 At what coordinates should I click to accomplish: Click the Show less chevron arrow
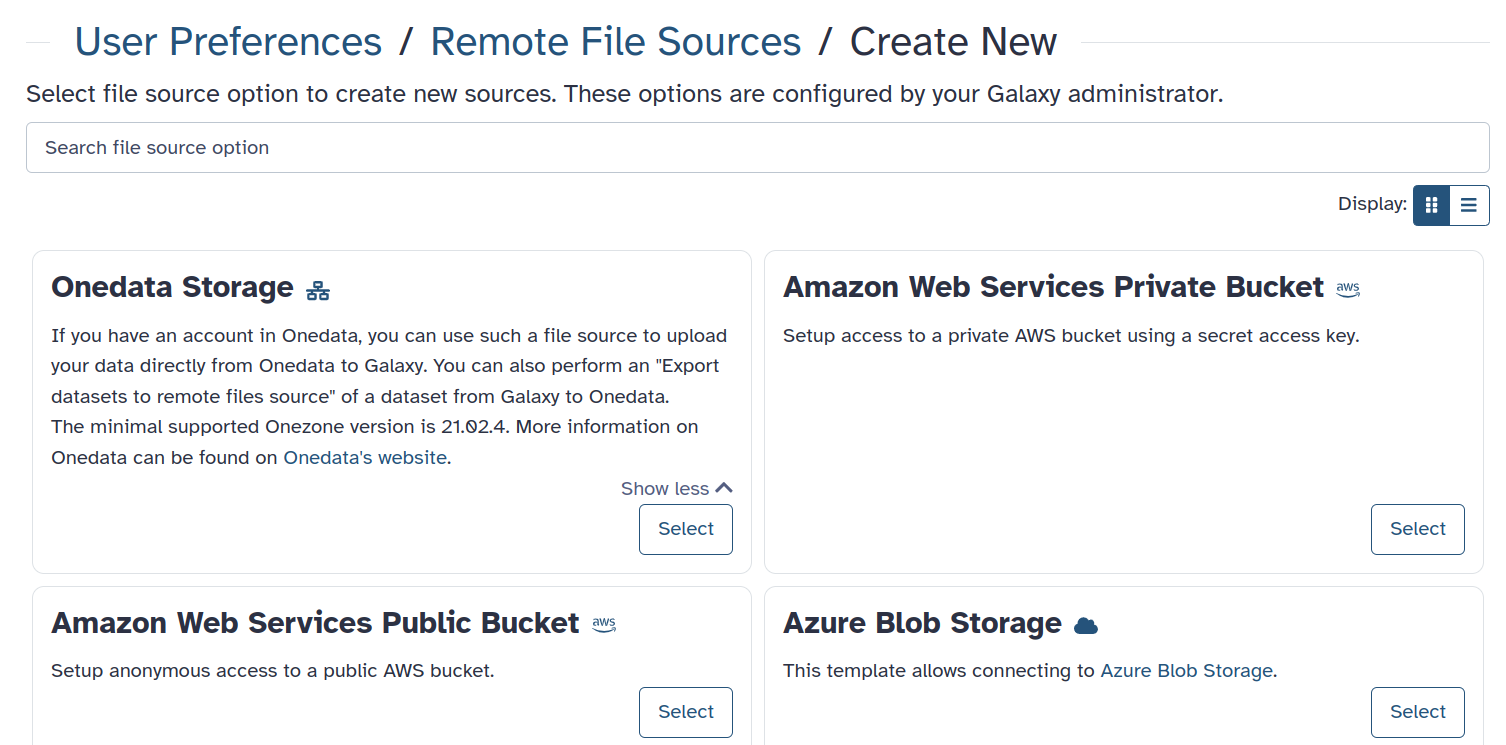coord(724,488)
